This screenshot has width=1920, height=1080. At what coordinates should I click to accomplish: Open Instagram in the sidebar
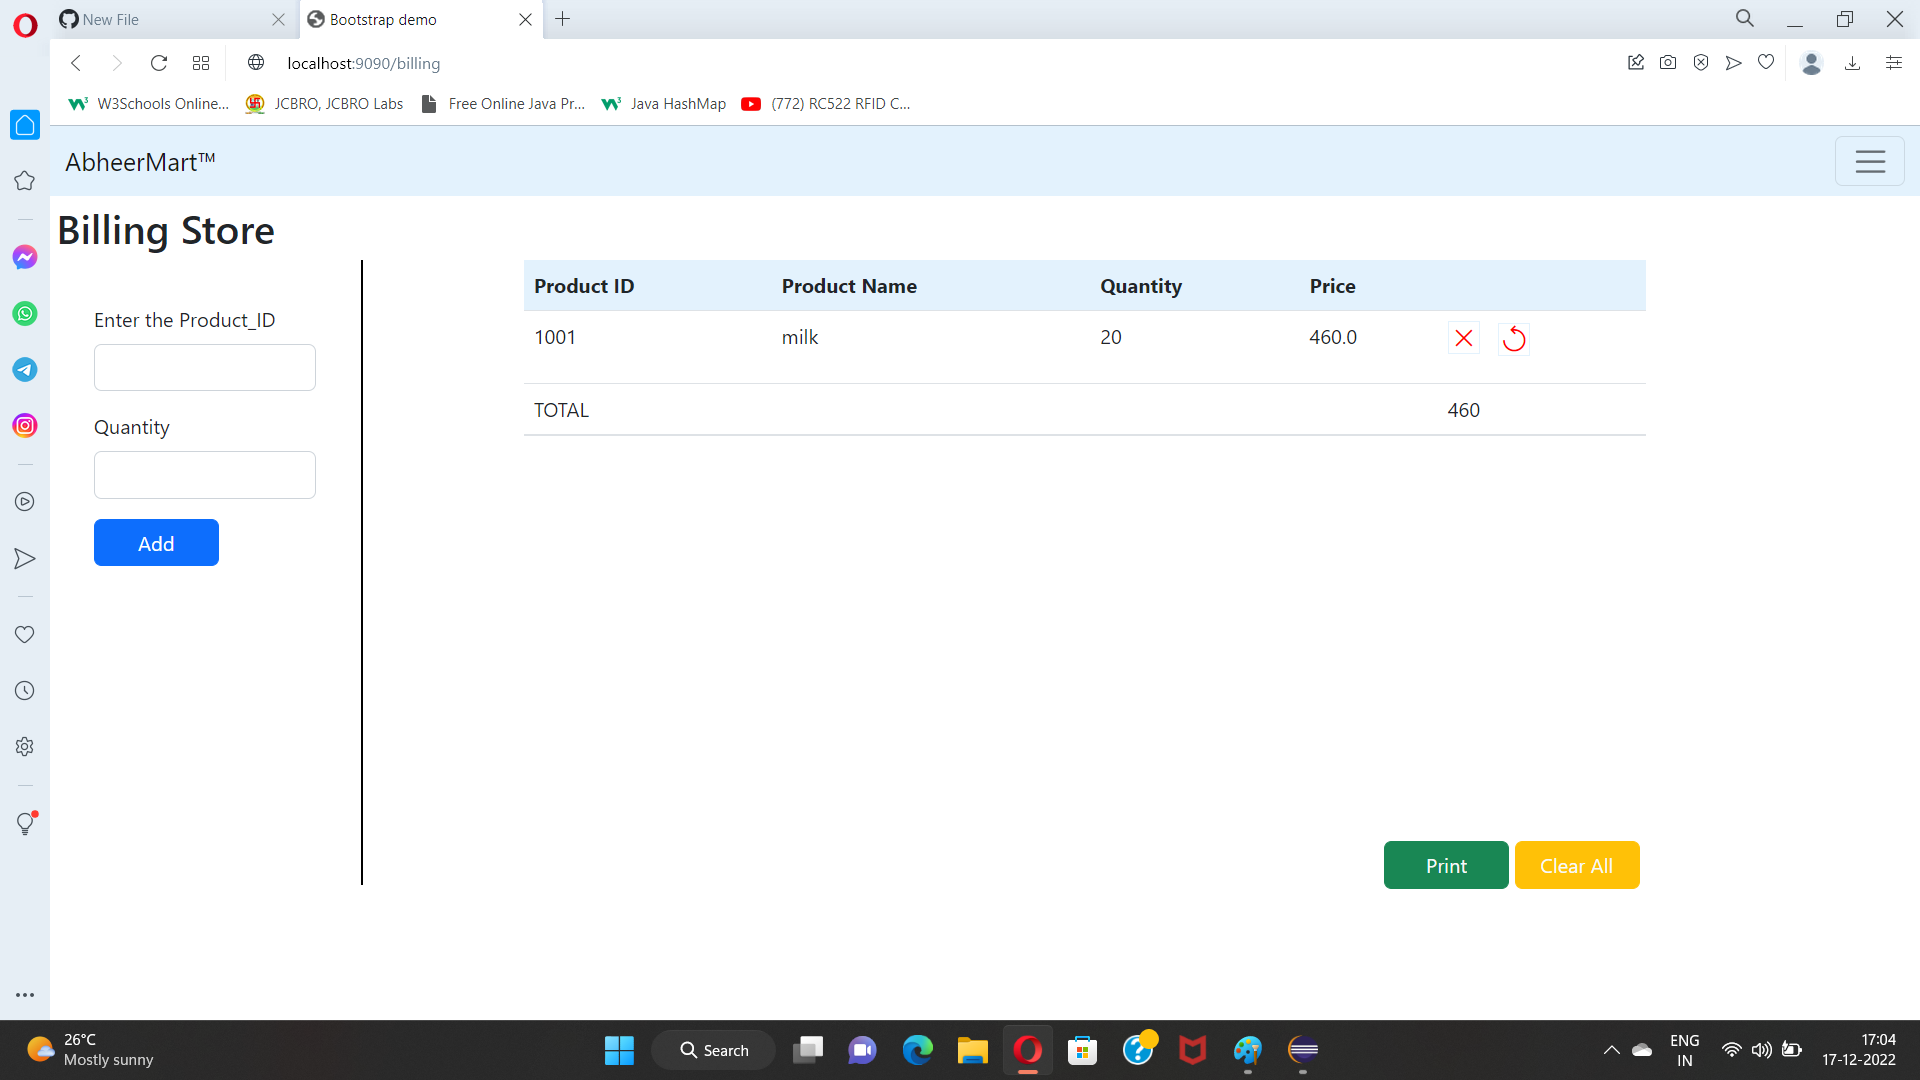[x=24, y=425]
